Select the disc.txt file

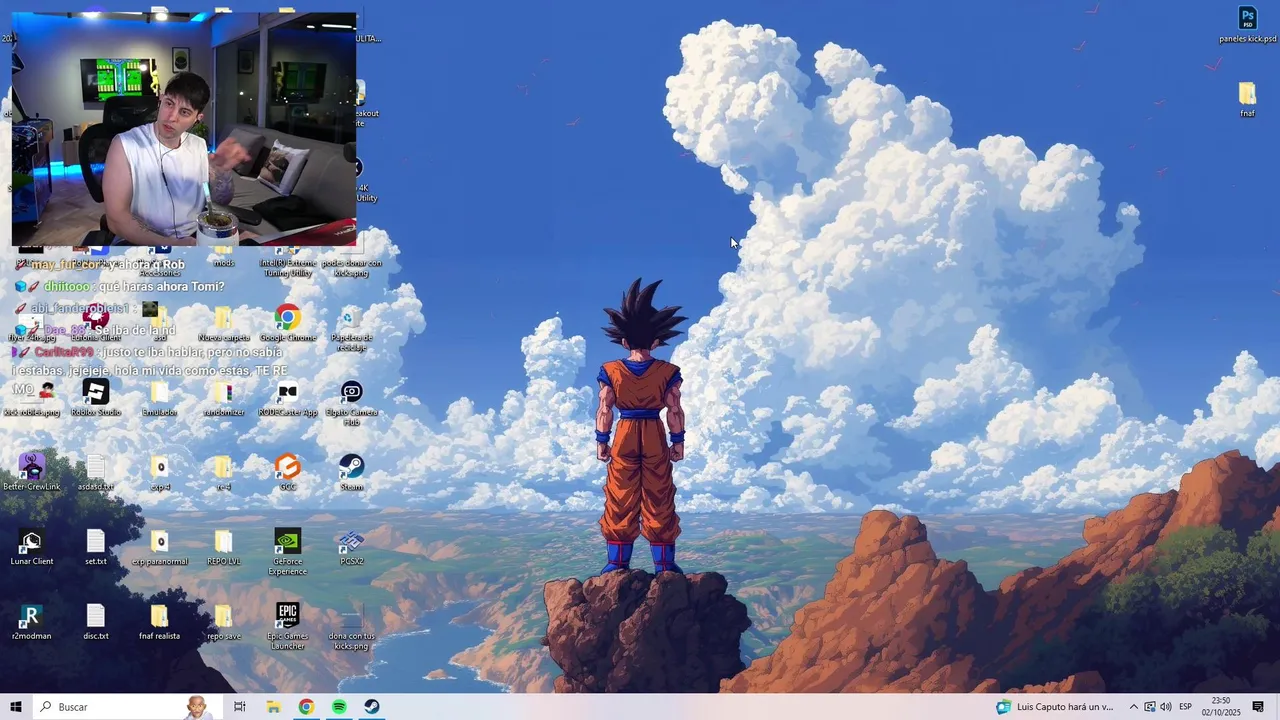pyautogui.click(x=96, y=621)
